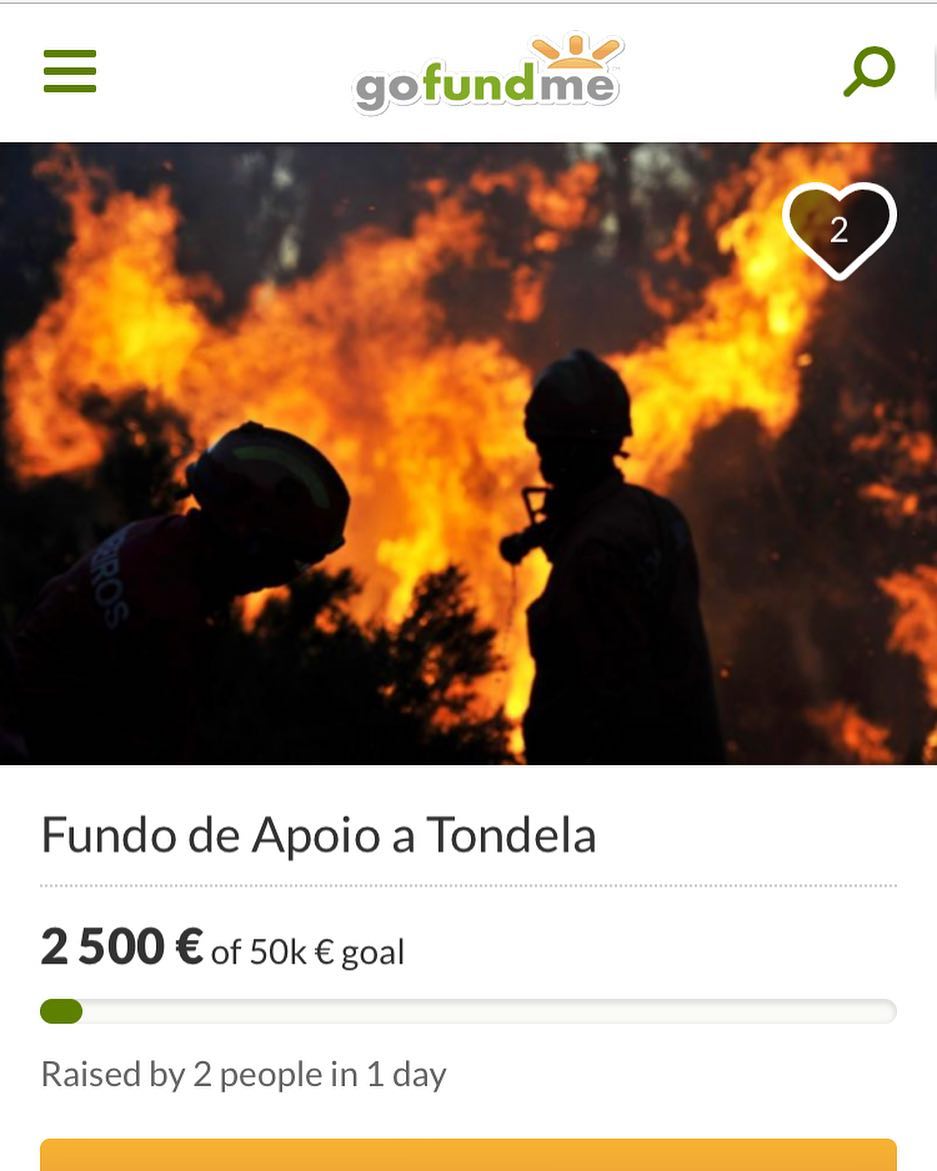
Task: Click the empty gray portion of progress bar
Action: 489,1011
